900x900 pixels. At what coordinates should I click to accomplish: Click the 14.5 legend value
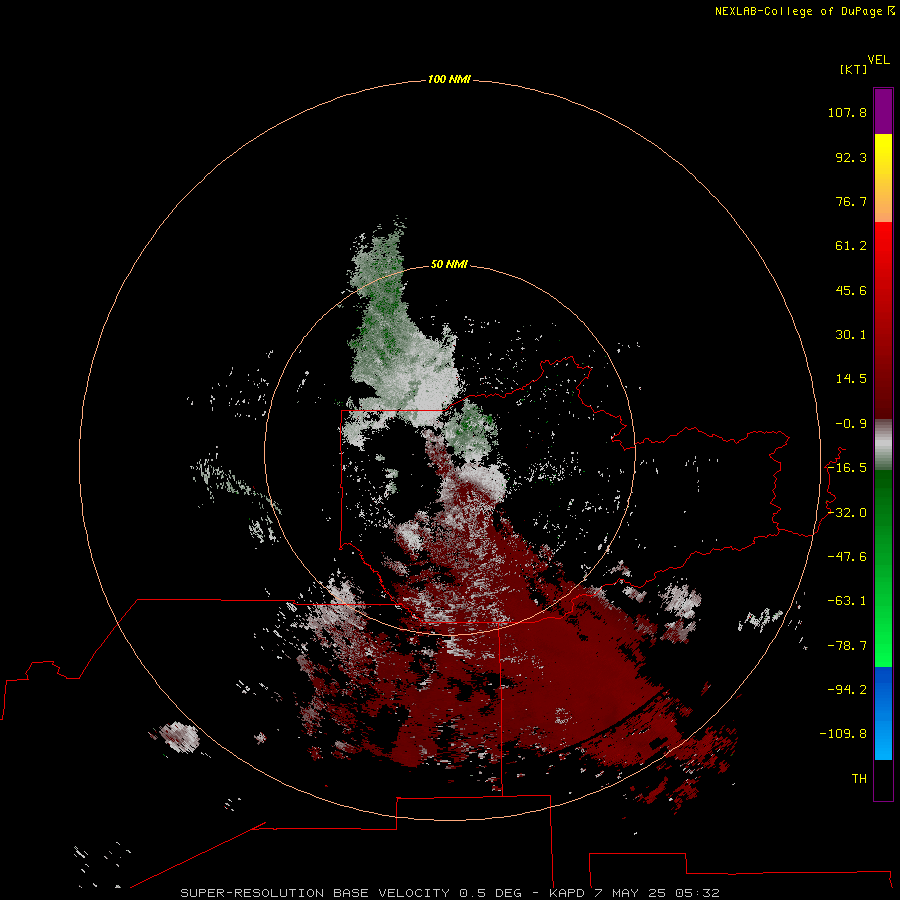click(x=851, y=379)
